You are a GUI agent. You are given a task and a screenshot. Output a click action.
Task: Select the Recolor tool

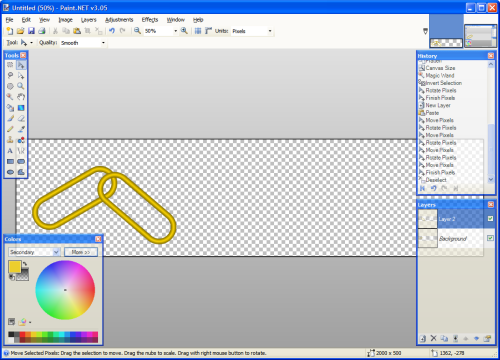pyautogui.click(x=21, y=140)
